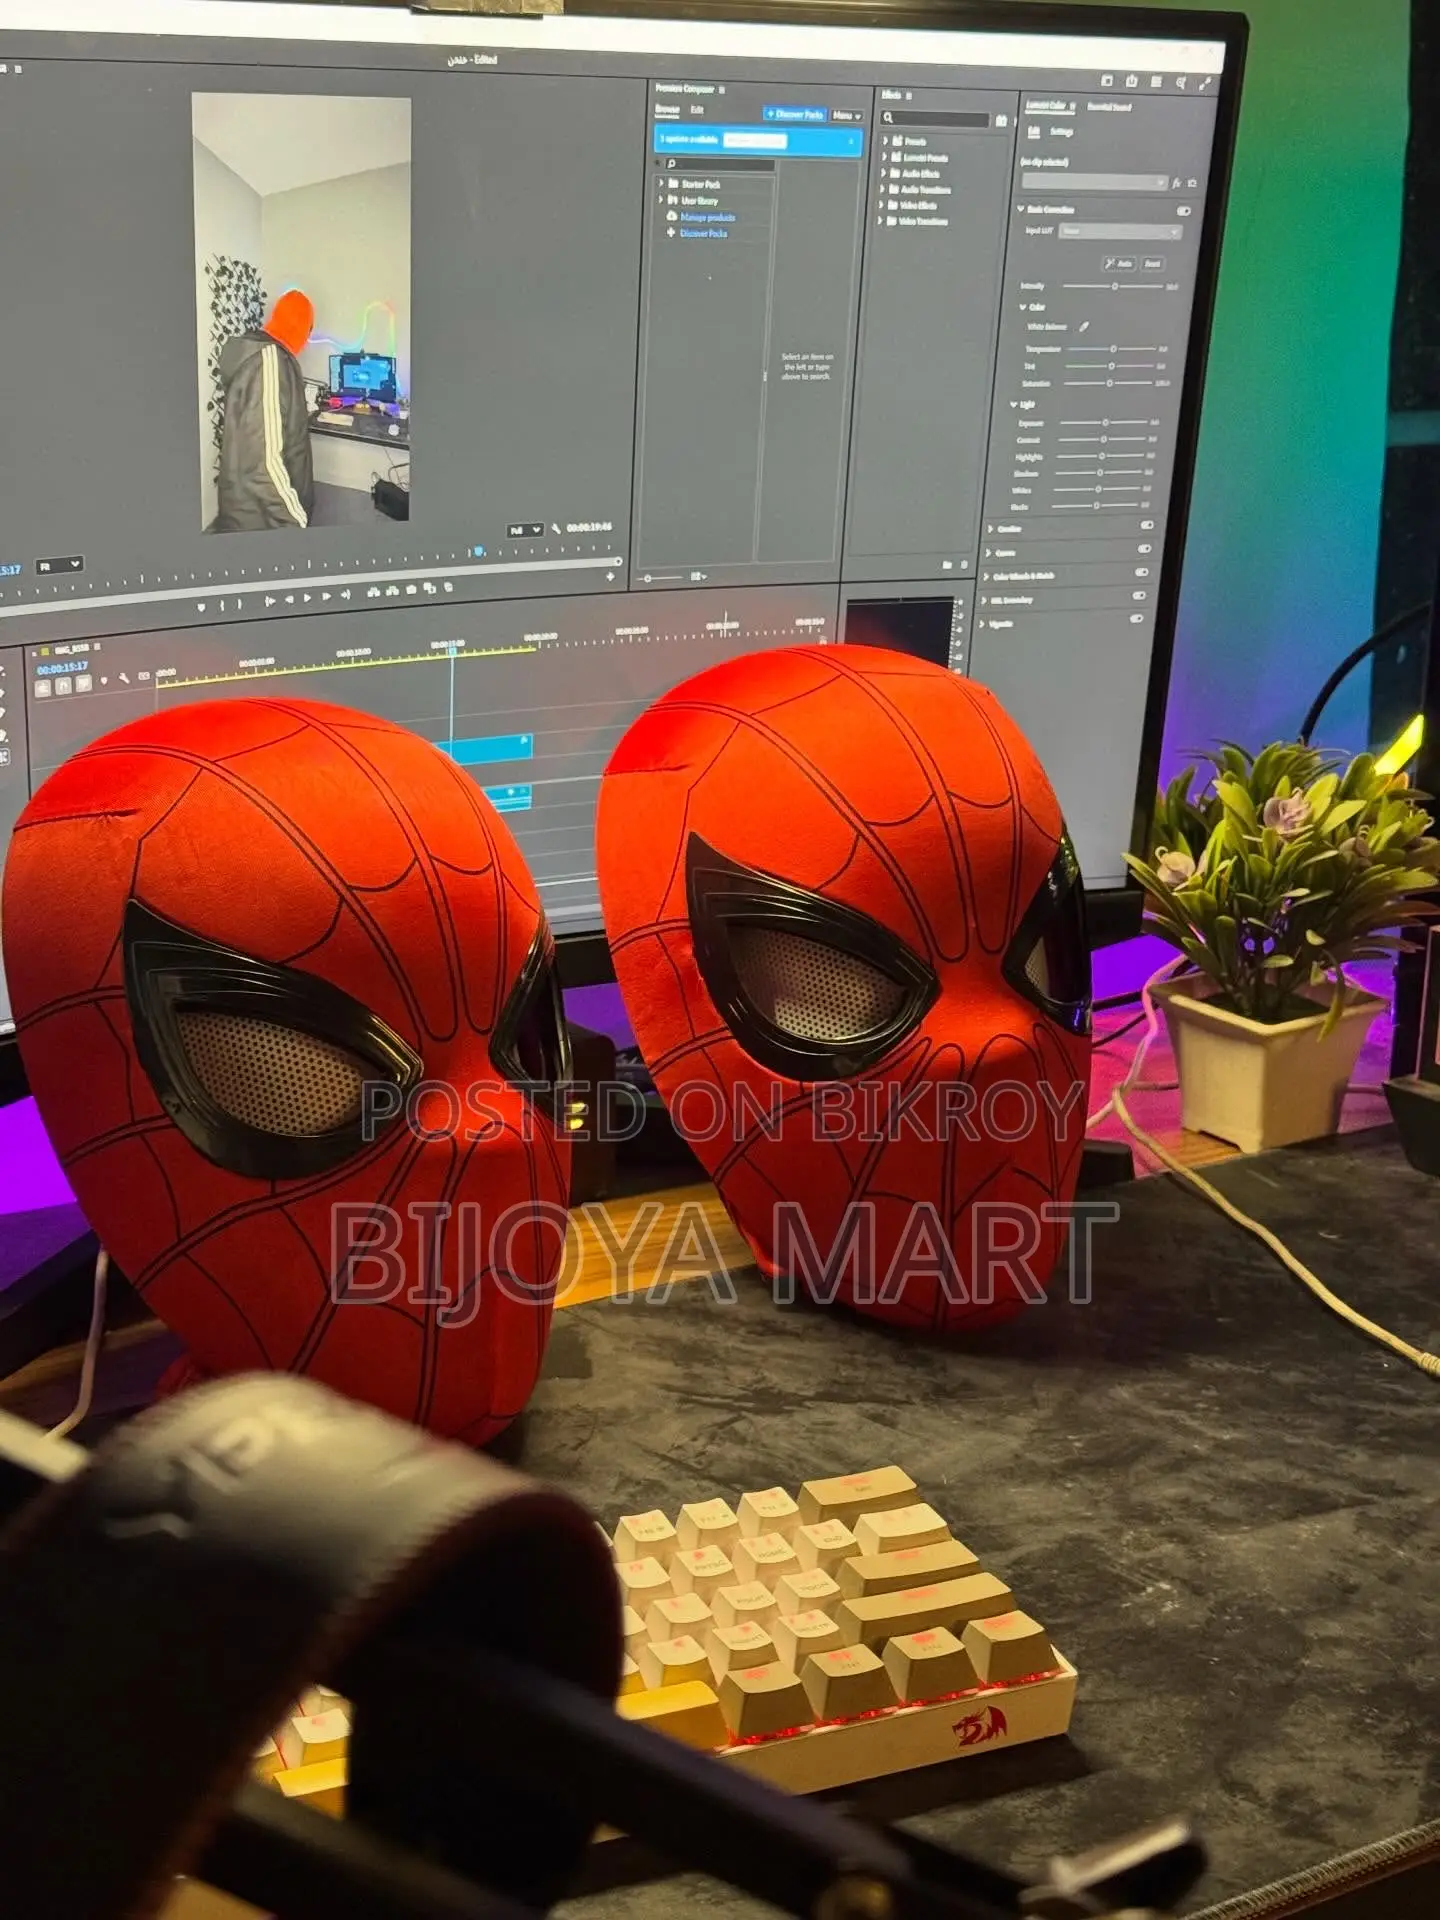Click the timeline Add Marker shield icon

pos(104,681)
